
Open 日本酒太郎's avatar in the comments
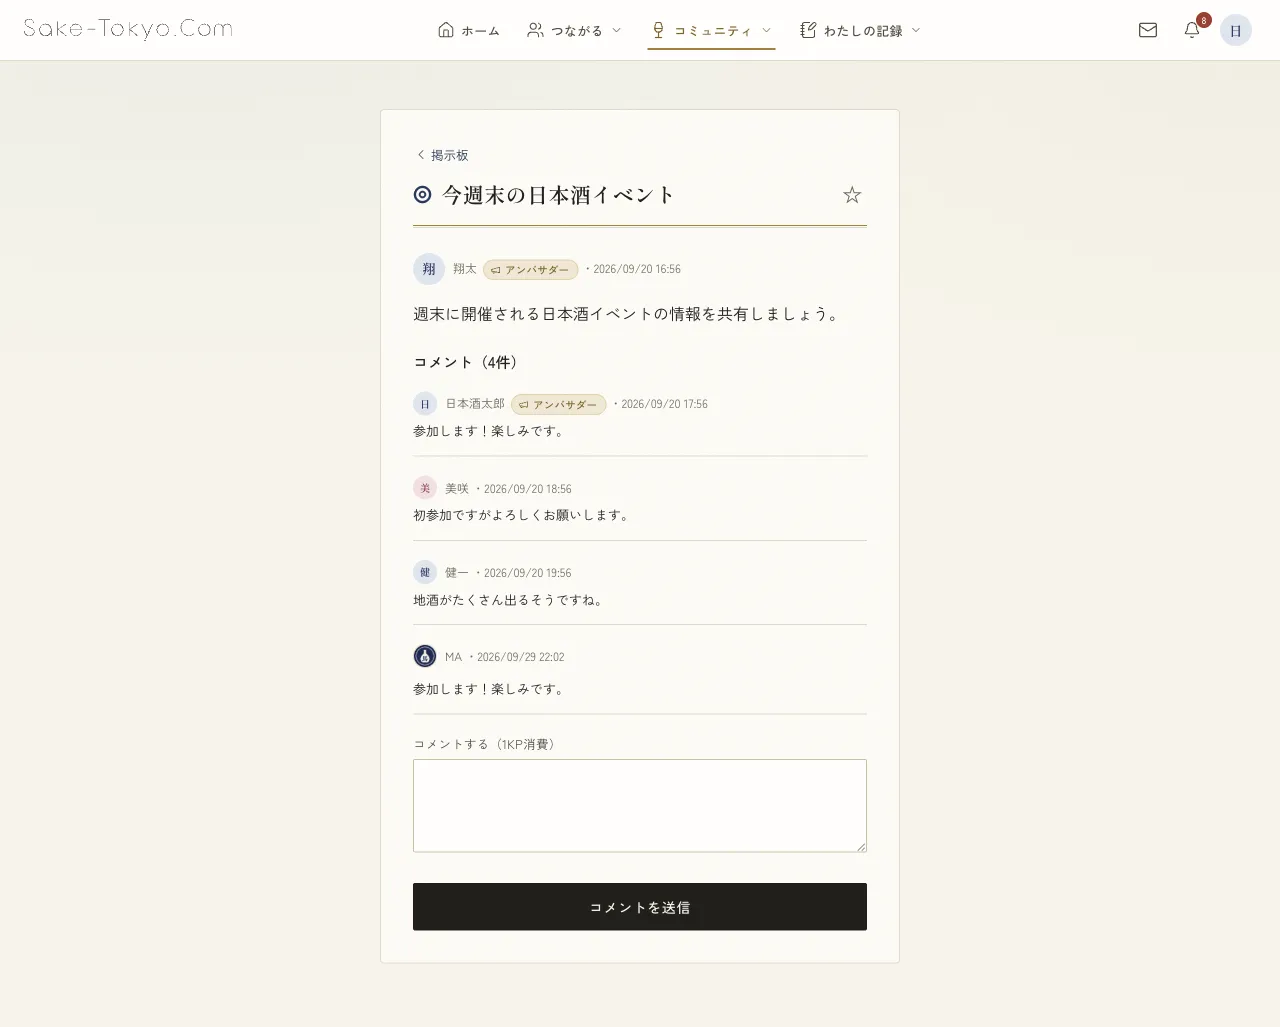click(425, 404)
